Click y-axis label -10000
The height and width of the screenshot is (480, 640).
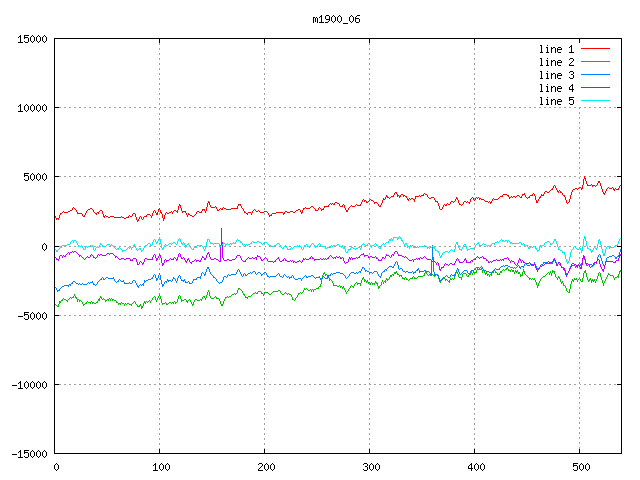click(29, 385)
